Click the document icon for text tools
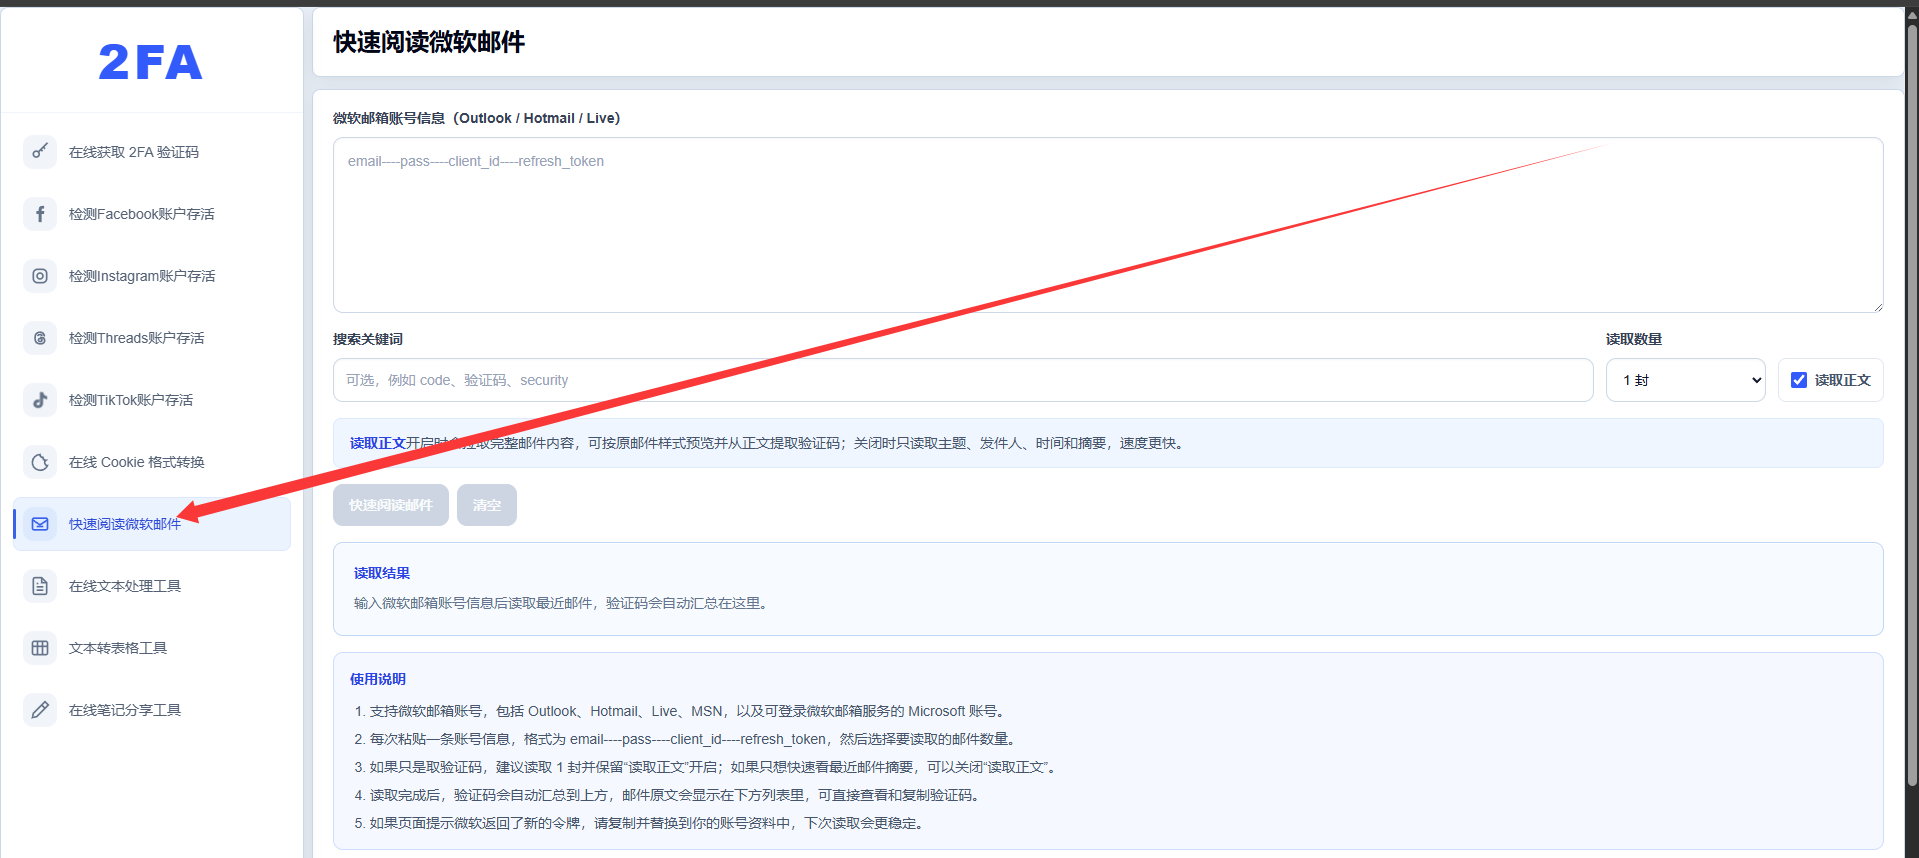 (40, 586)
